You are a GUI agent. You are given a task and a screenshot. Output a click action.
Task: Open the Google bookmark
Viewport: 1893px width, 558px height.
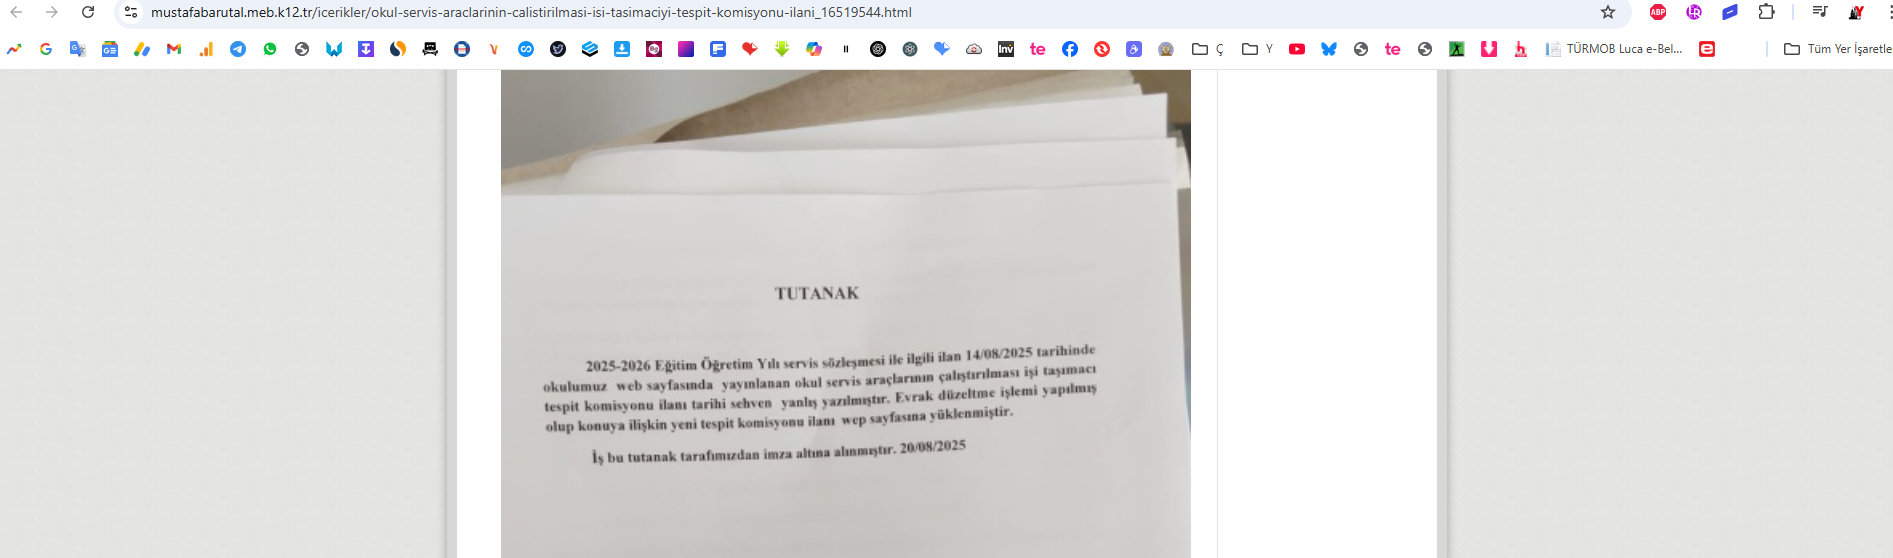pos(46,49)
